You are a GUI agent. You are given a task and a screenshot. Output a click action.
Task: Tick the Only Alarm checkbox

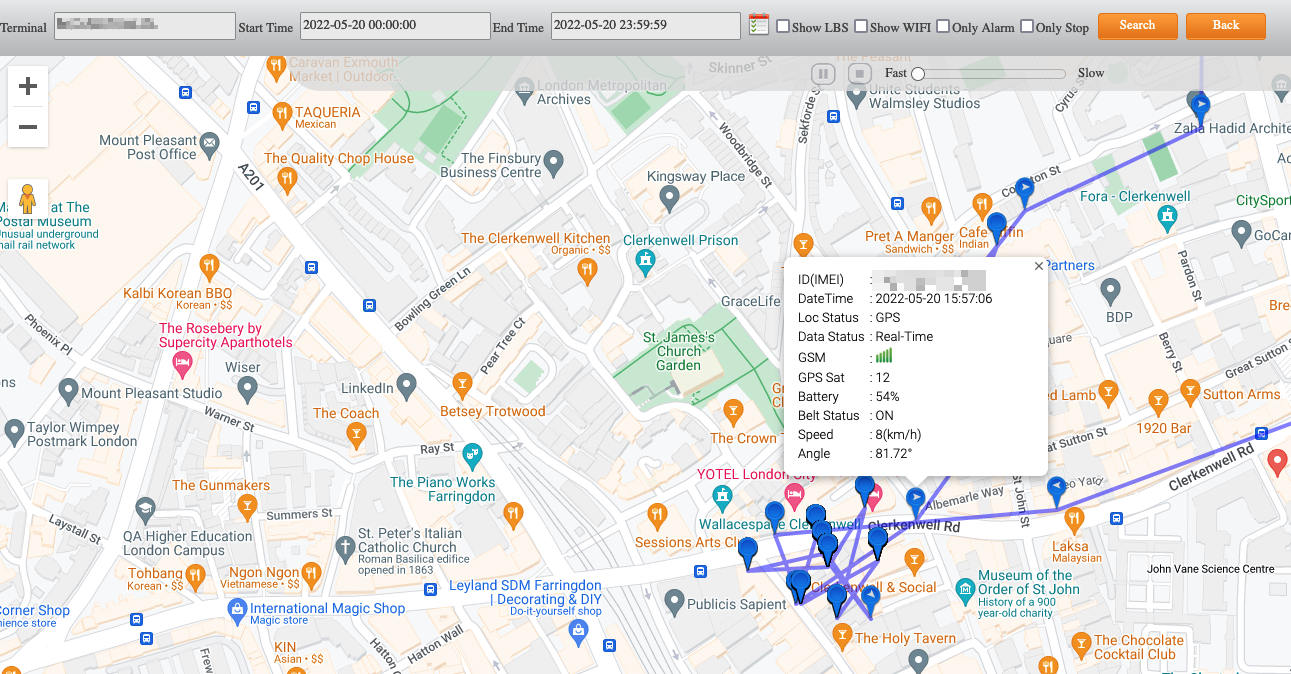click(943, 26)
